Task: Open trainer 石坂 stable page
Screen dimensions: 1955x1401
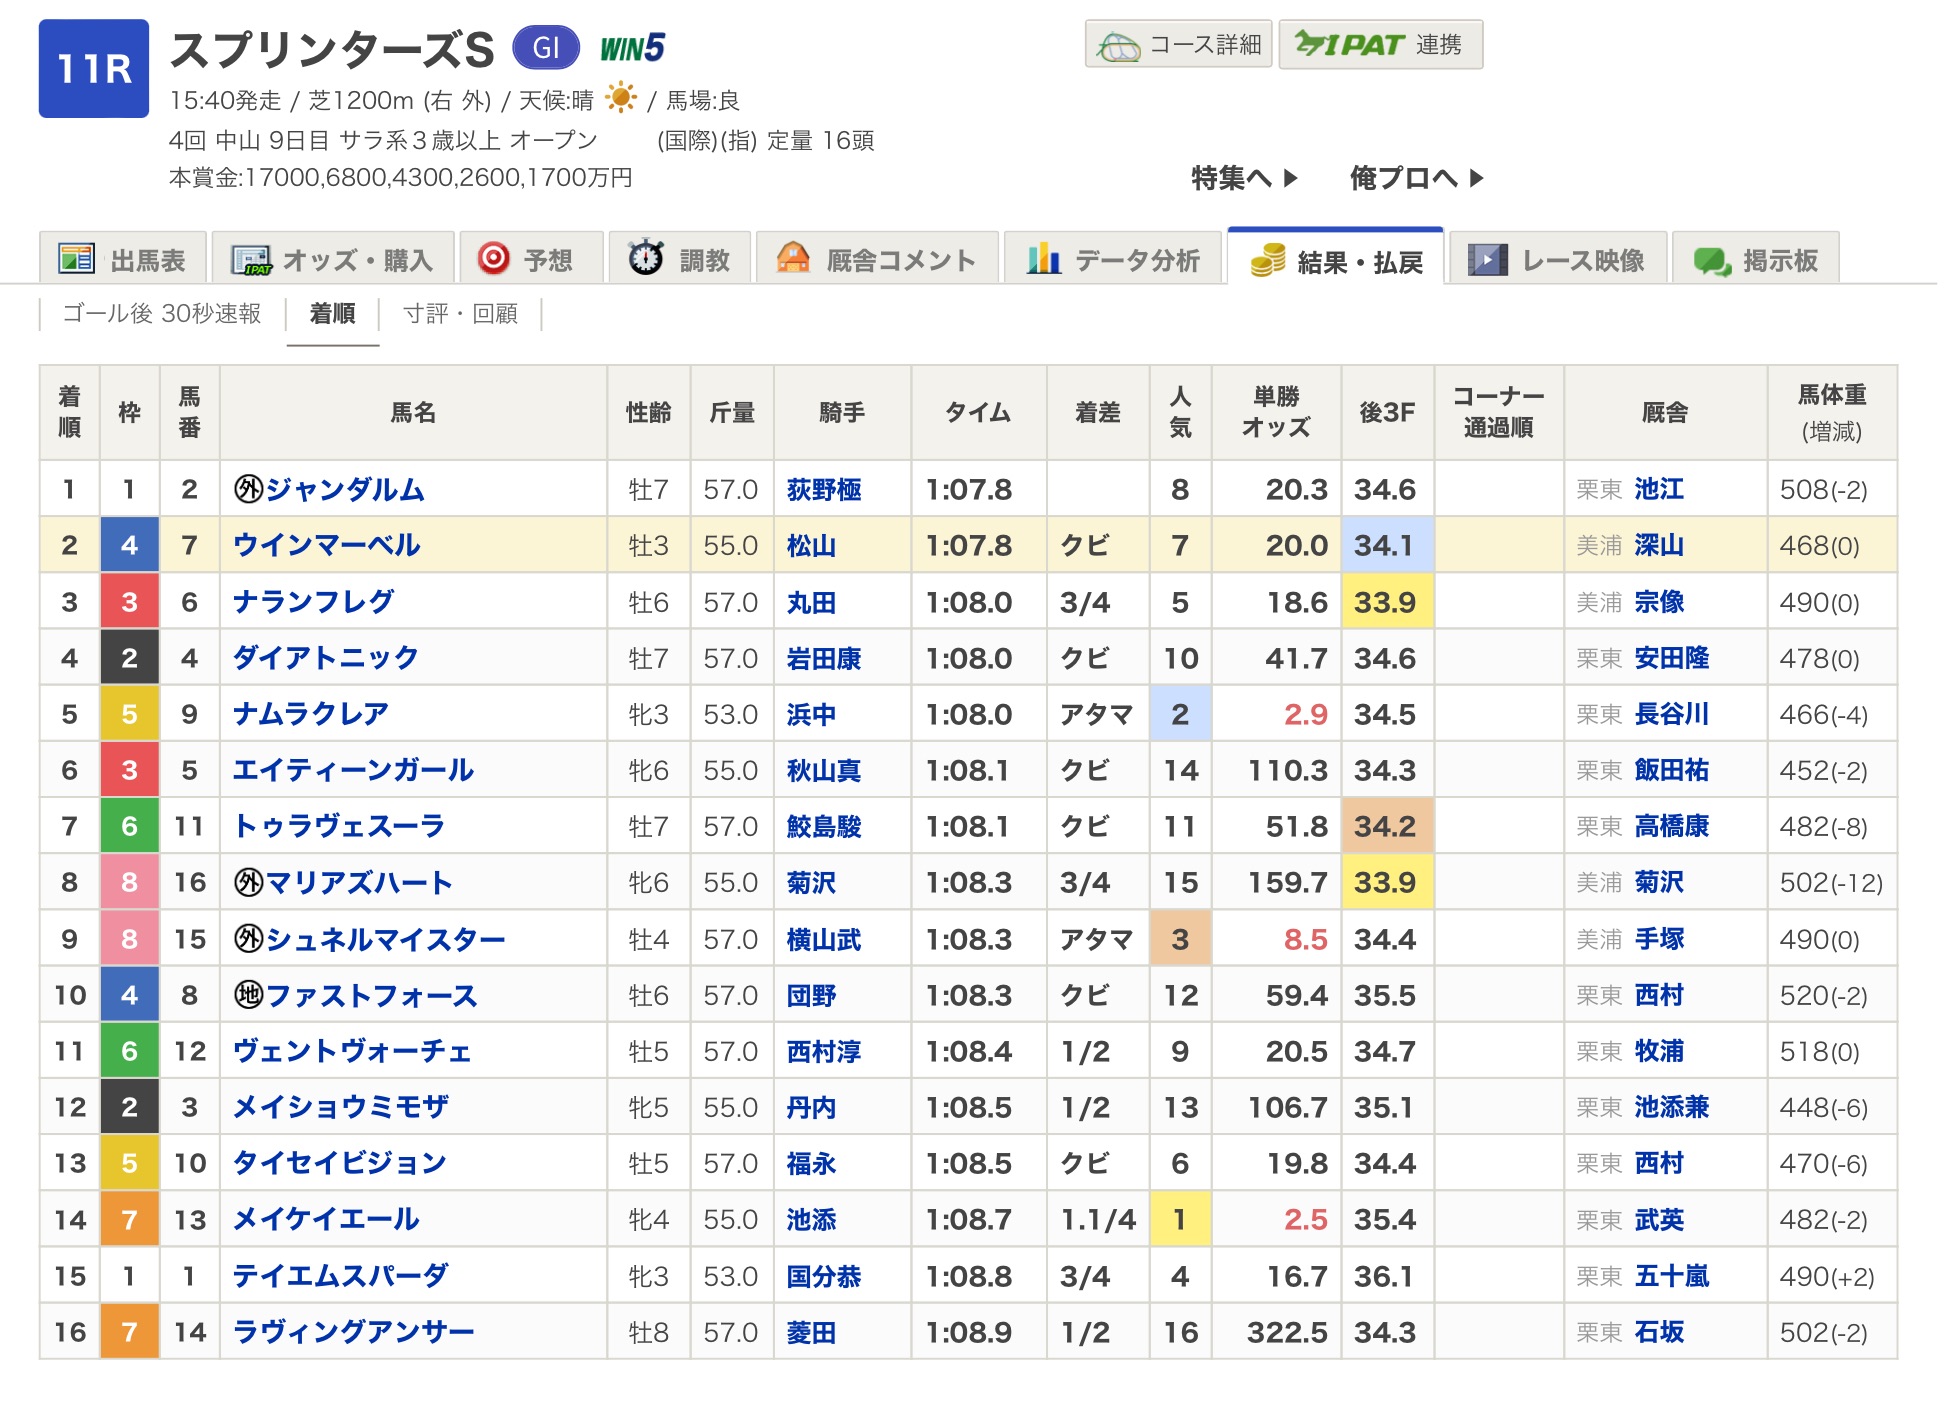Action: pyautogui.click(x=1659, y=1332)
